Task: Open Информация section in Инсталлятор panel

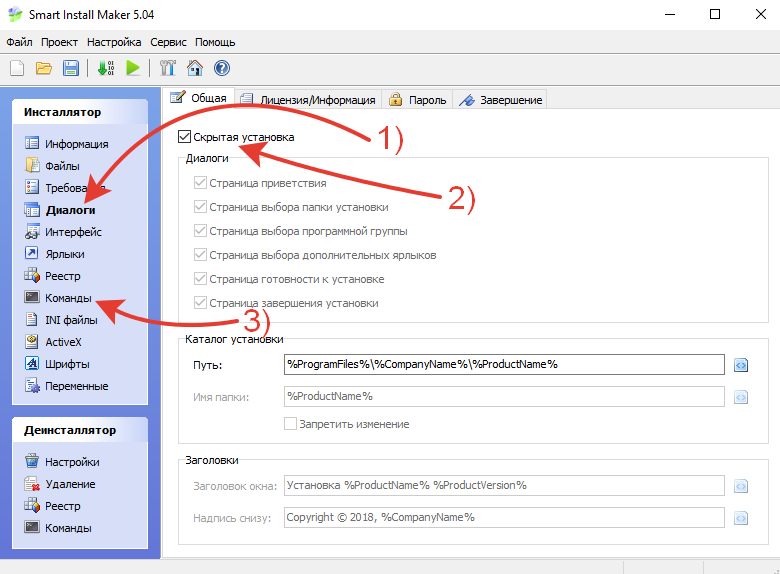Action: point(67,144)
